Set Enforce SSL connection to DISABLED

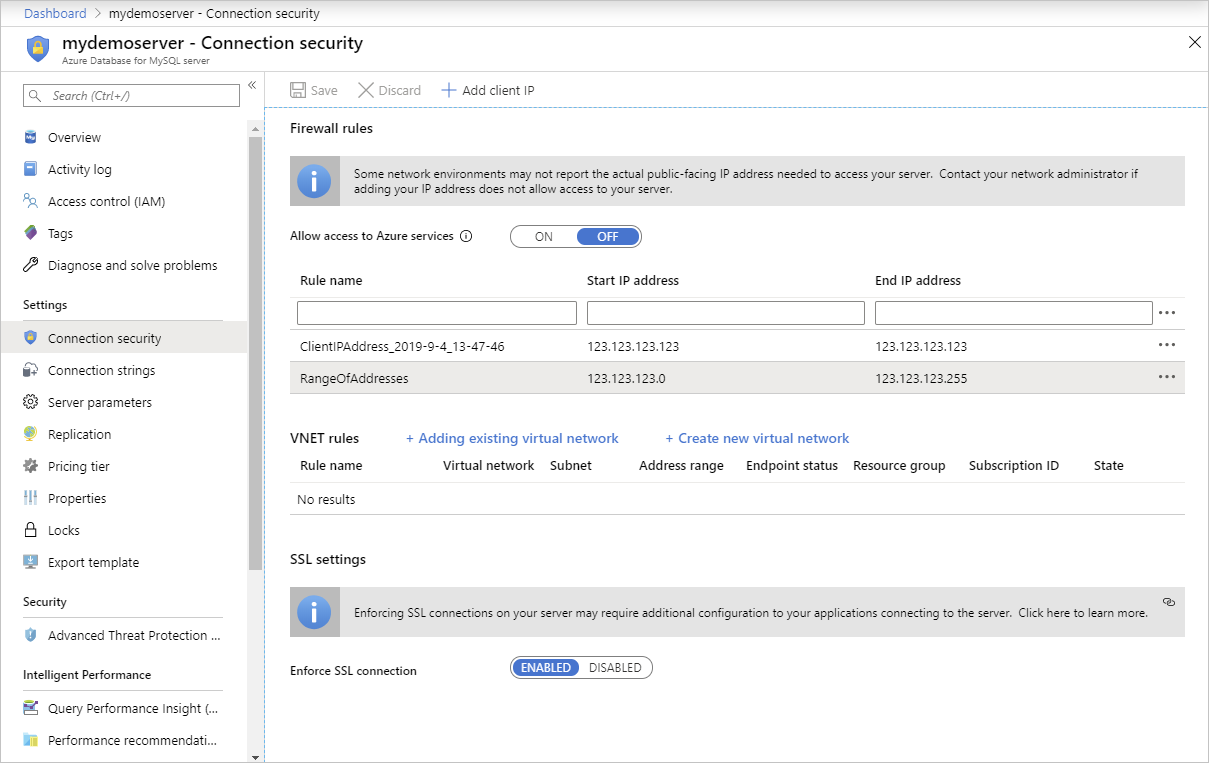point(615,668)
